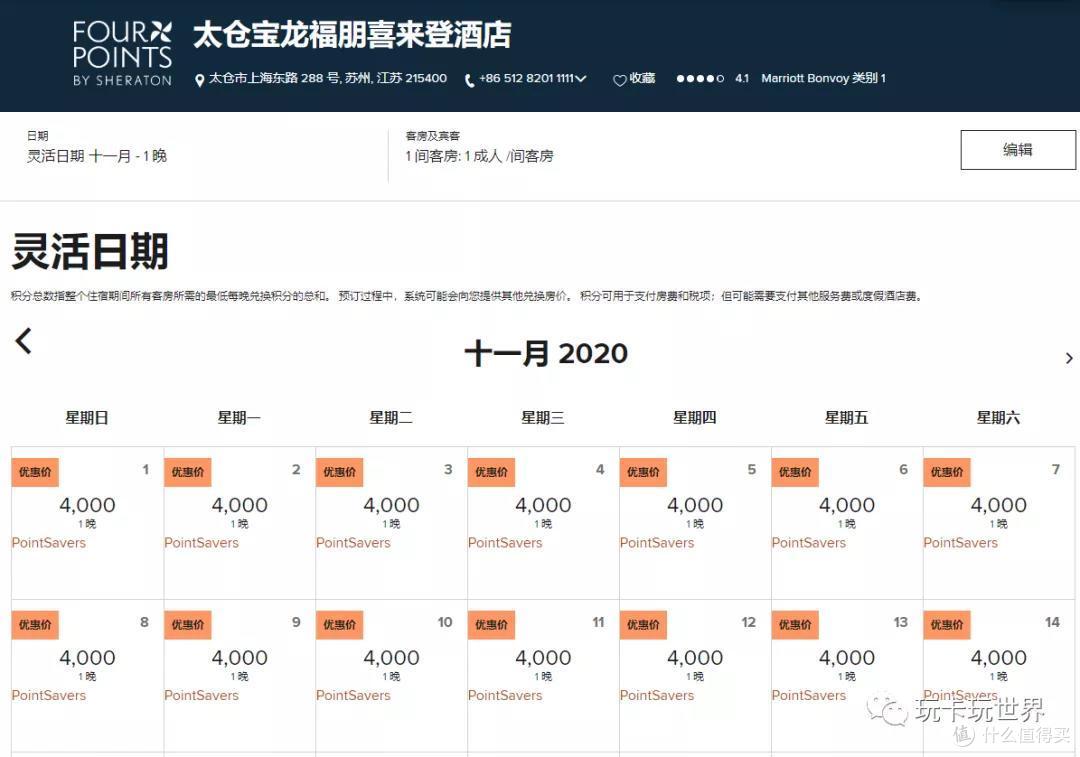Select November 7 calendar cell
The height and width of the screenshot is (757, 1080).
999,523
